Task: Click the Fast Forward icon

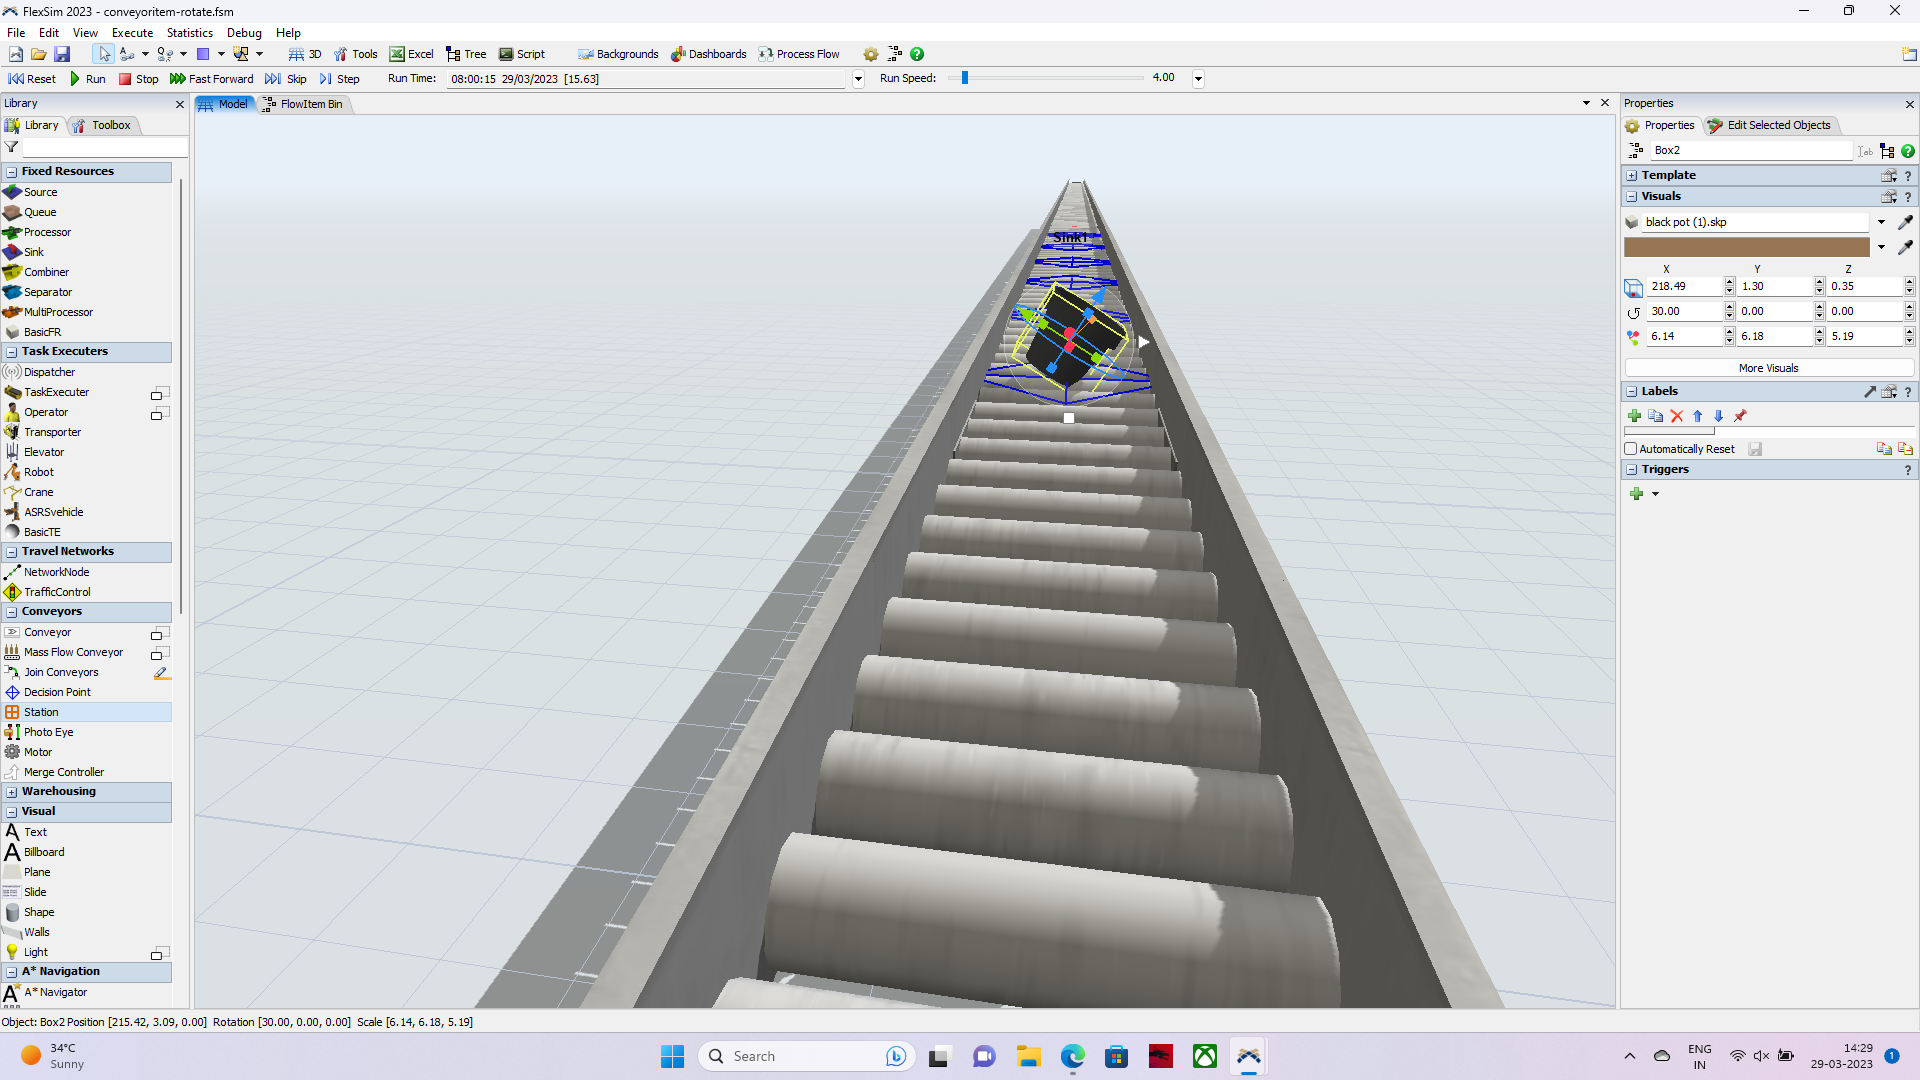Action: (178, 79)
